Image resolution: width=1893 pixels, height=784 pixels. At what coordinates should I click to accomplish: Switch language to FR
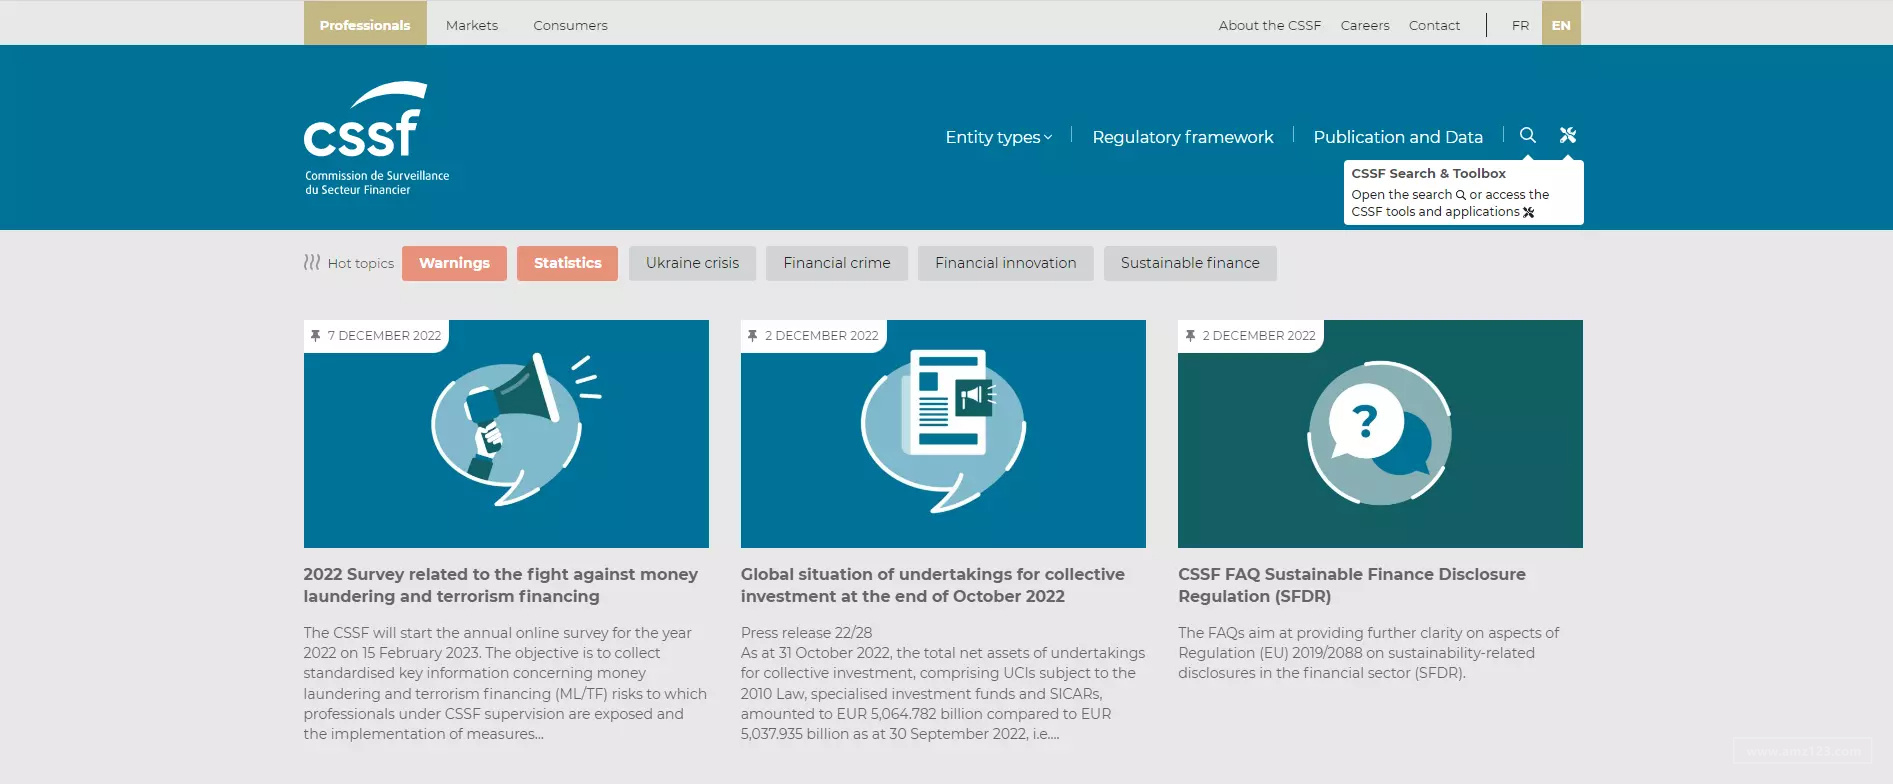click(x=1520, y=25)
